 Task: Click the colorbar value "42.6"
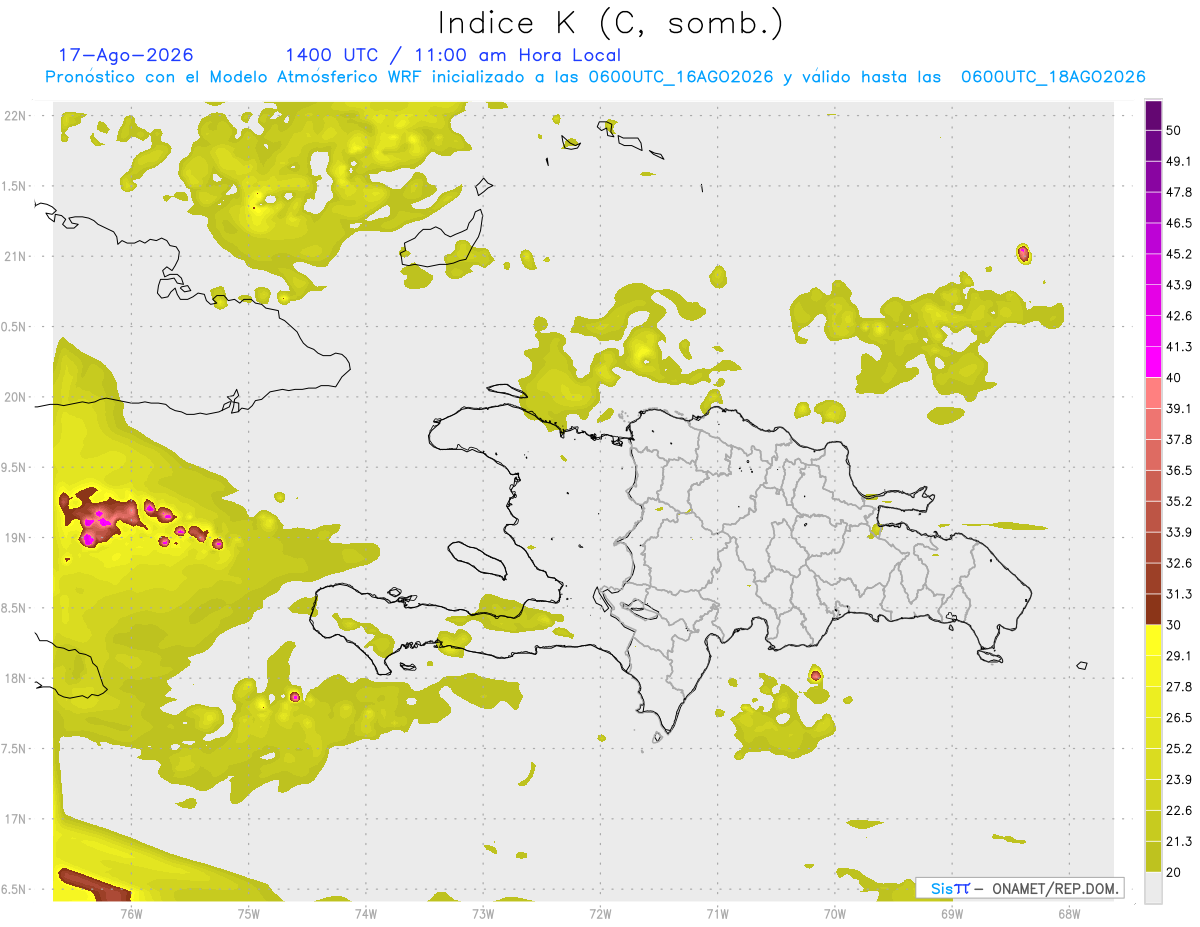[1179, 316]
